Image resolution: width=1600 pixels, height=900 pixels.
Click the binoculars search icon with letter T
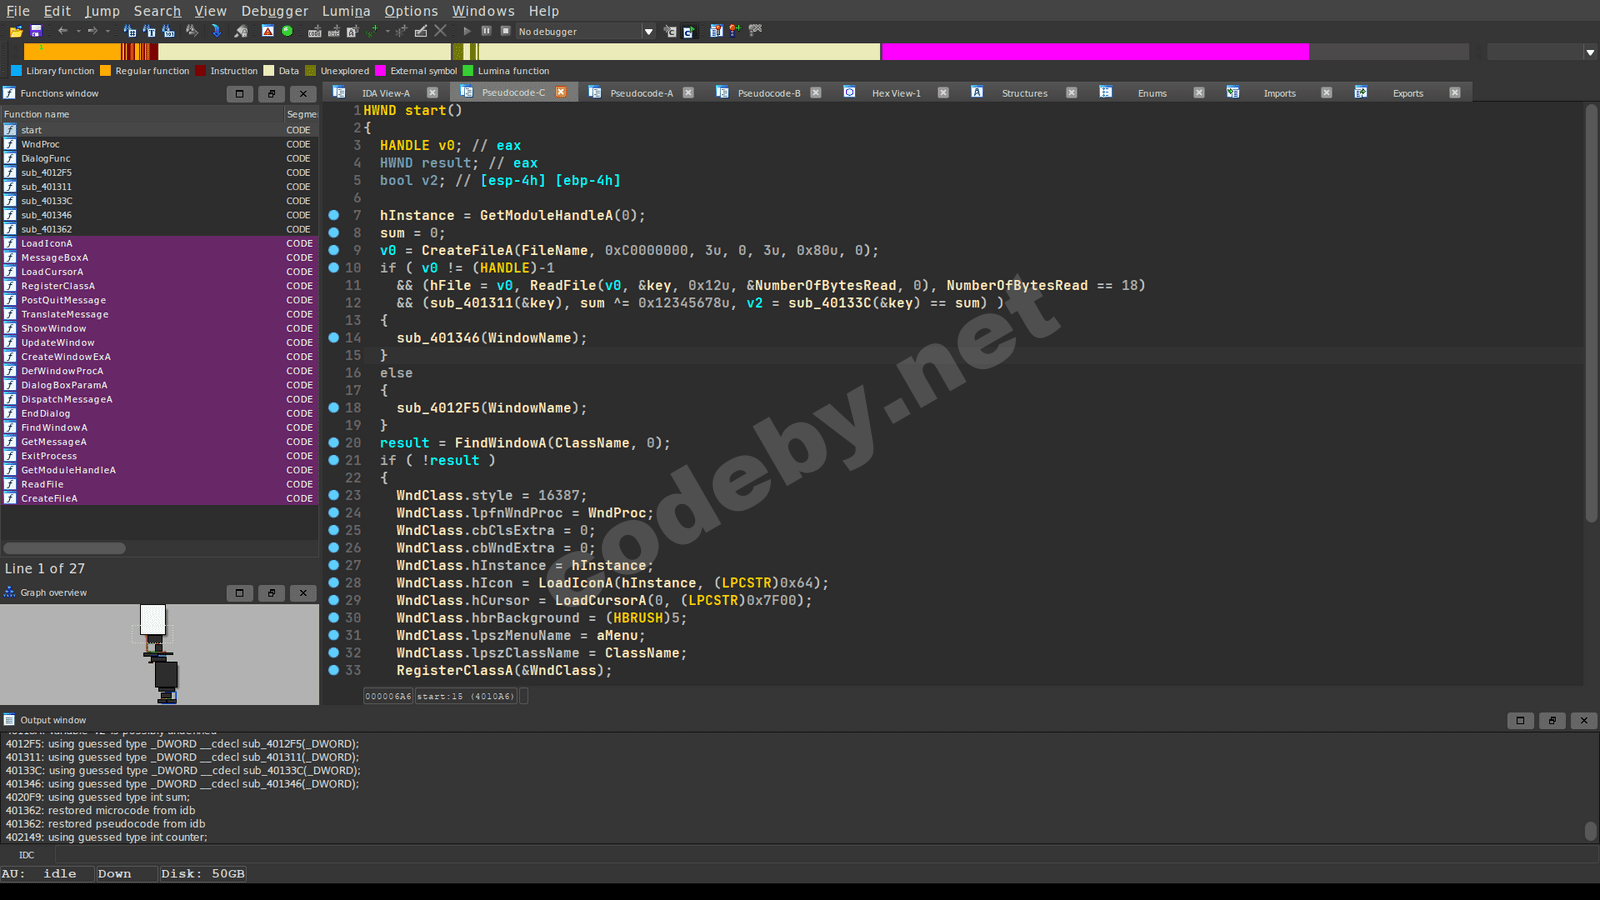point(149,31)
